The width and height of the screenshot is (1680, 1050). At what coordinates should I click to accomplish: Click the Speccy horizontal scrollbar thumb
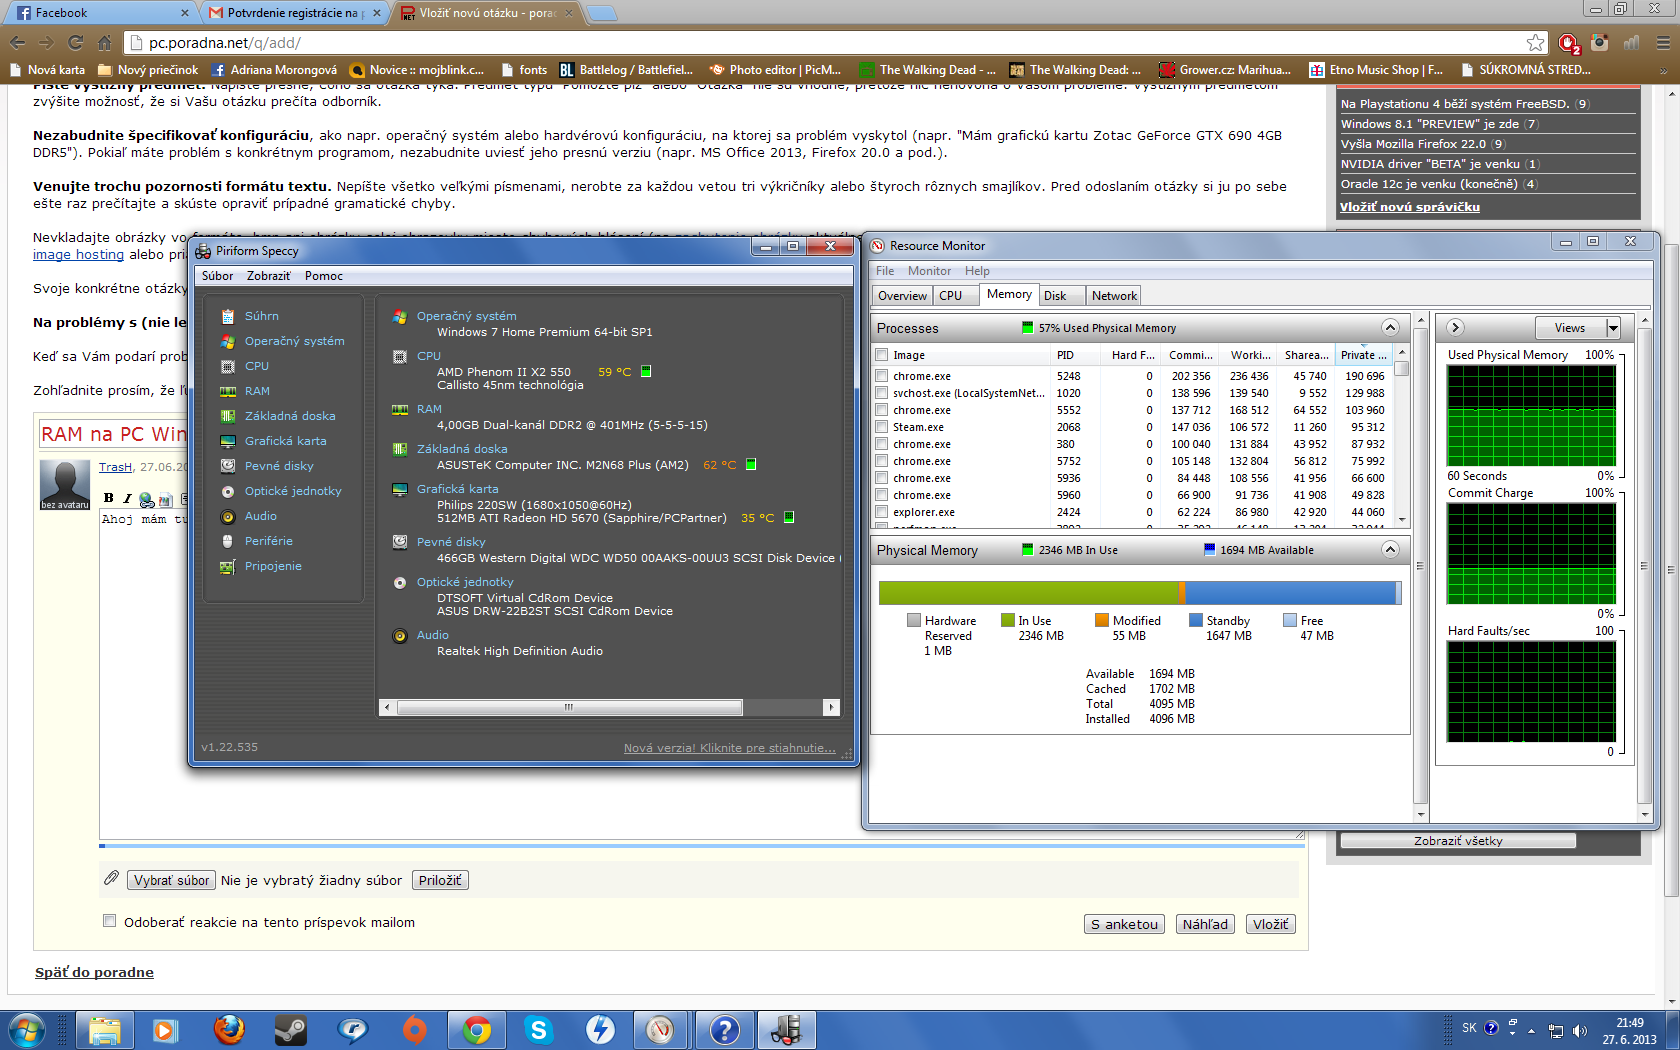click(x=569, y=707)
